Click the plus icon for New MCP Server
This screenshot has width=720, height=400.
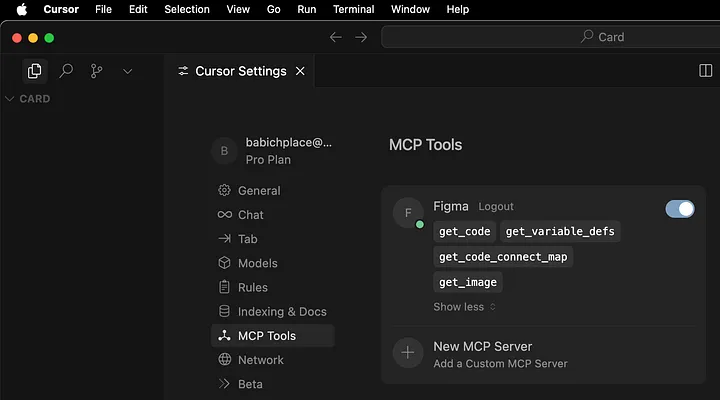408,353
